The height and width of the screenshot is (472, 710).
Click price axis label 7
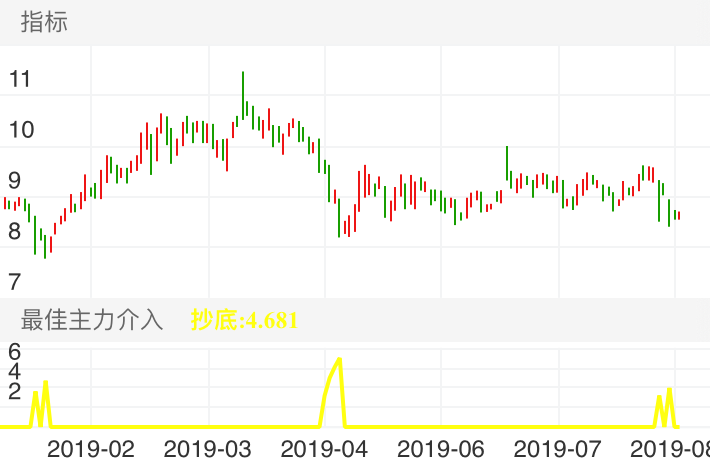[x=14, y=281]
